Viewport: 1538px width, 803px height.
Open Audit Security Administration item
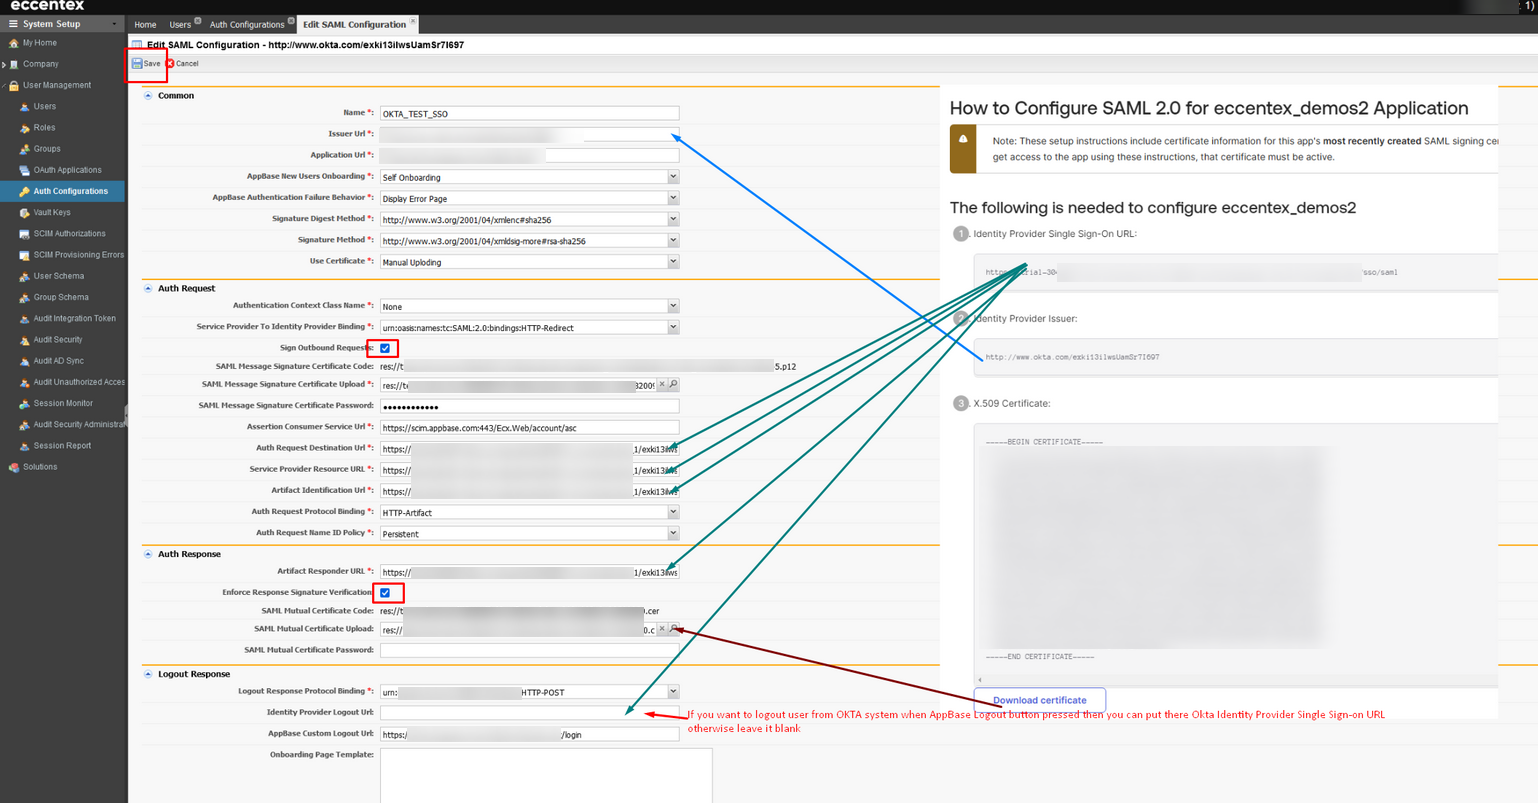(x=79, y=424)
